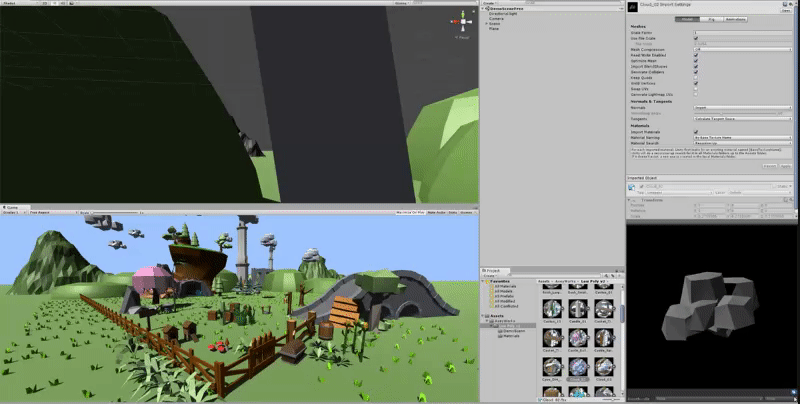800x404 pixels.
Task: Toggle Import BlendShapes checkbox
Action: [695, 66]
